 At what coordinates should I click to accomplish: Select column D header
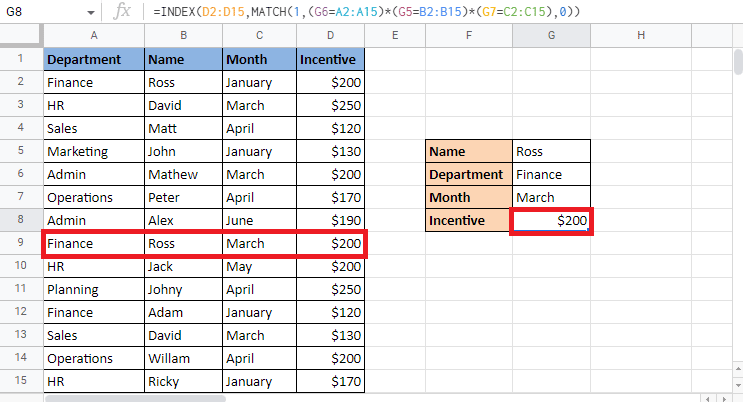tap(330, 36)
